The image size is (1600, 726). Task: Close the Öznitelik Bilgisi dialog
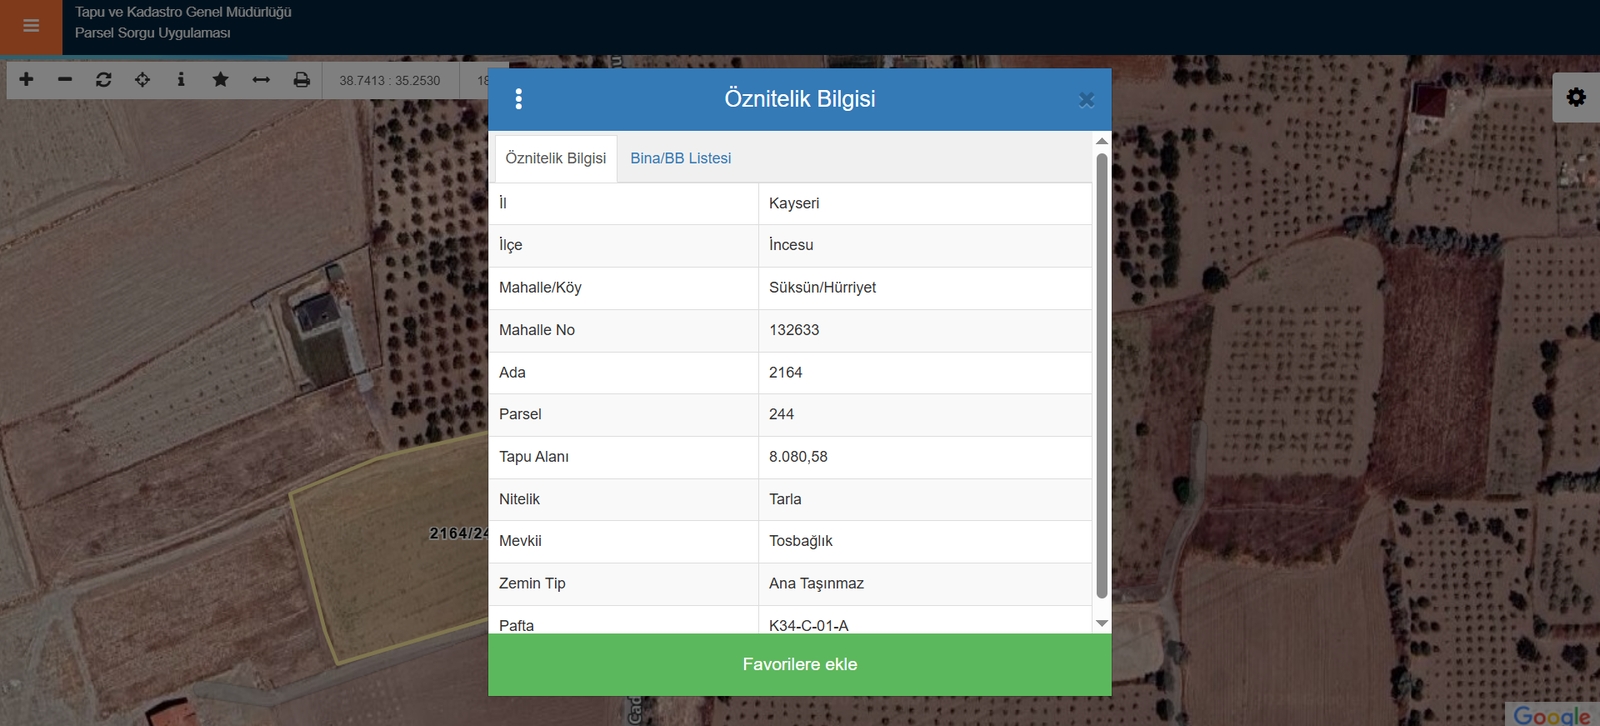[1086, 100]
